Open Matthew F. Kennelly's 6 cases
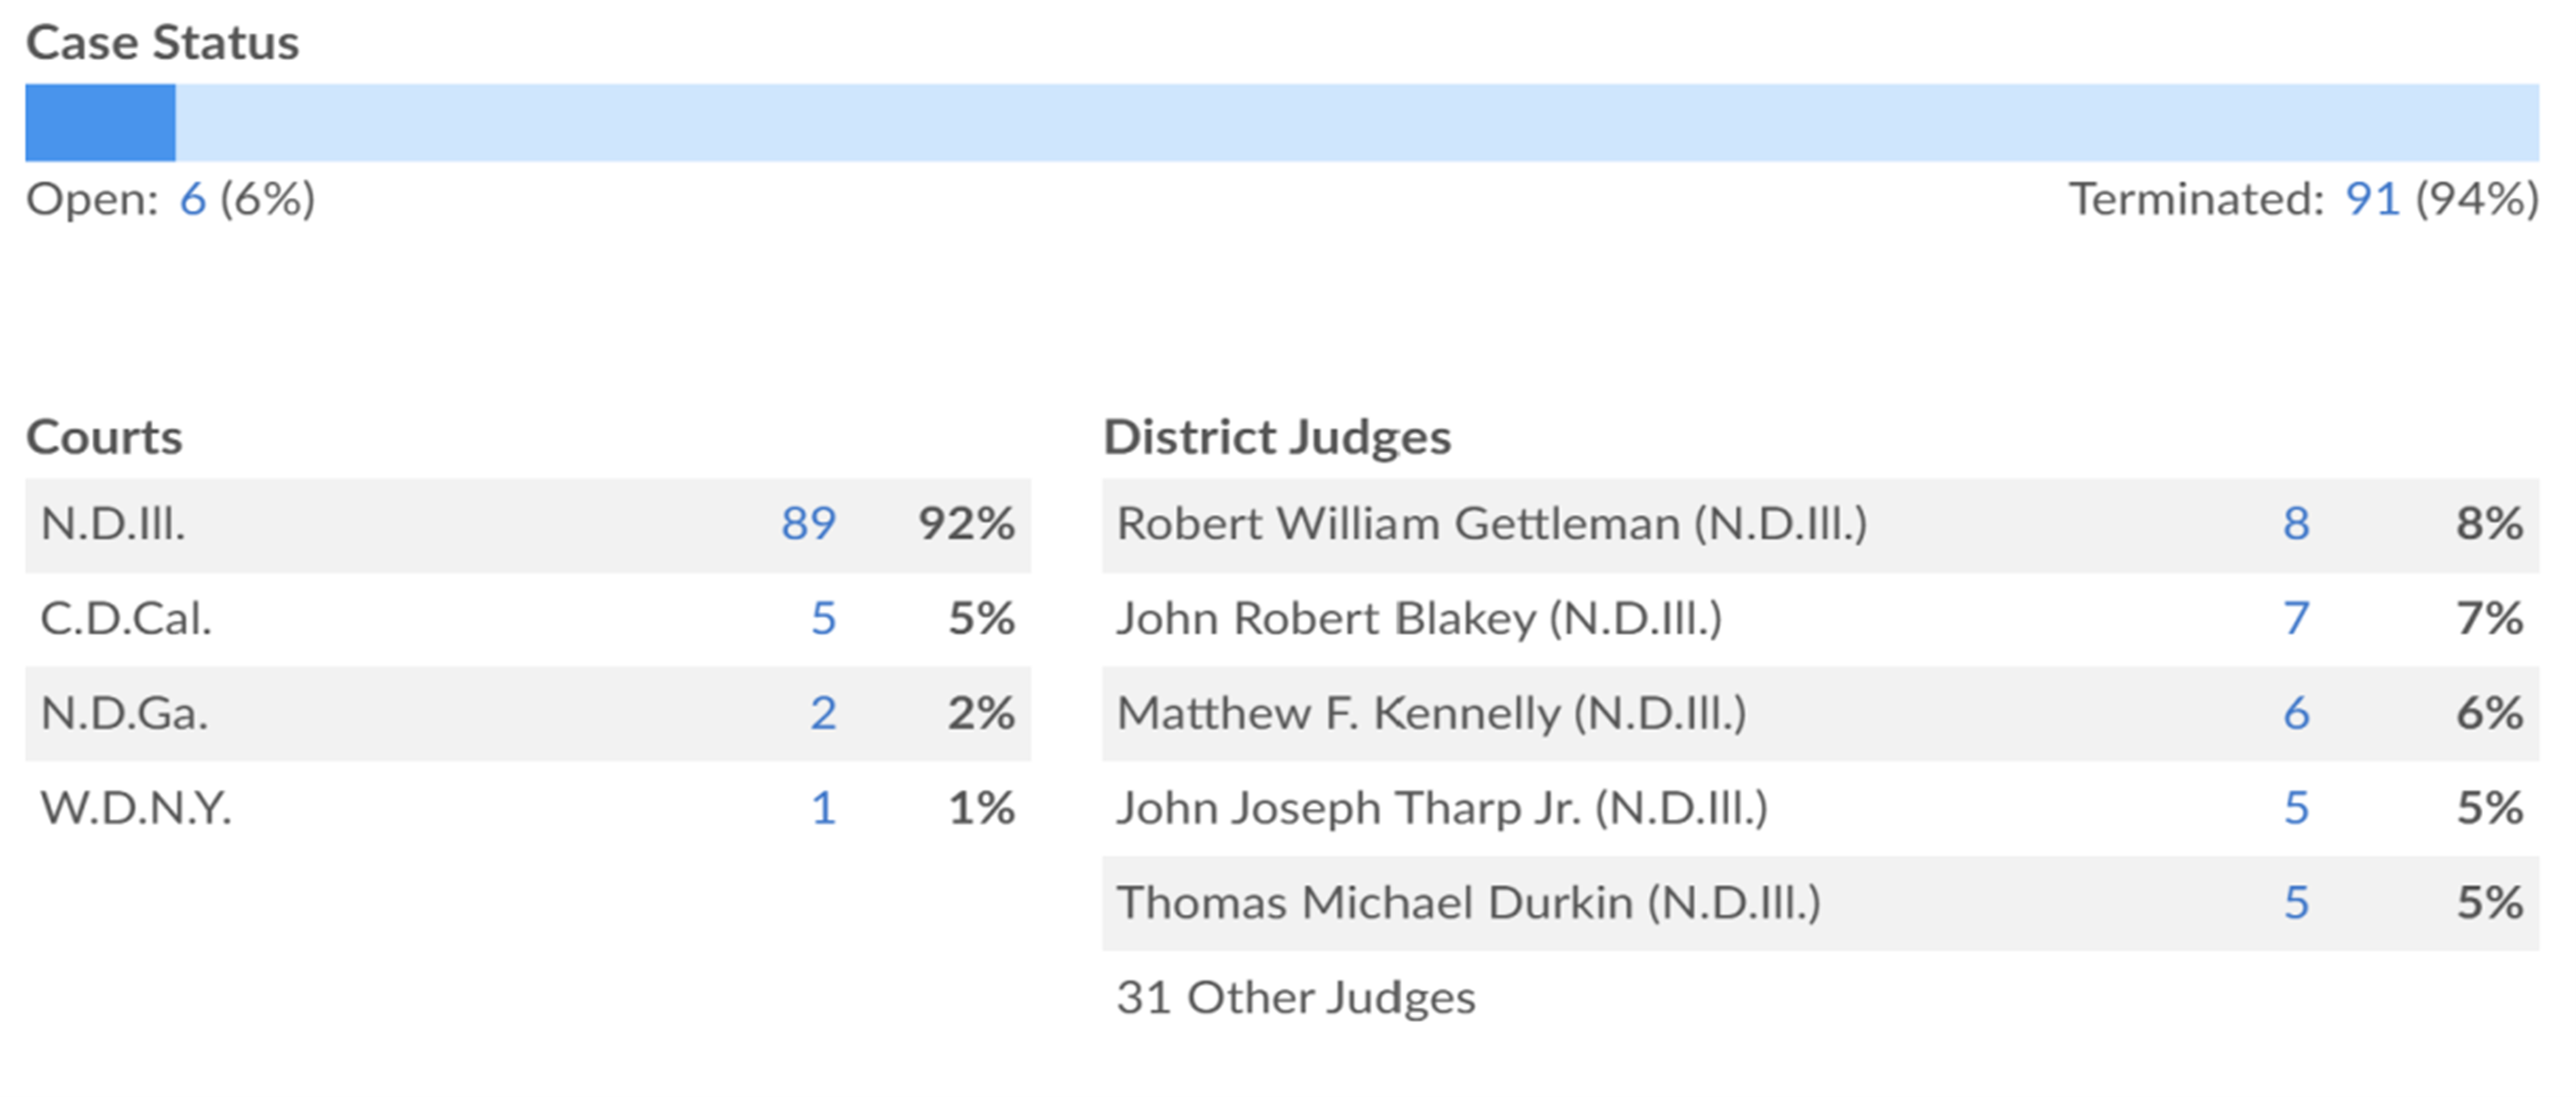The height and width of the screenshot is (1097, 2576). click(x=2295, y=713)
